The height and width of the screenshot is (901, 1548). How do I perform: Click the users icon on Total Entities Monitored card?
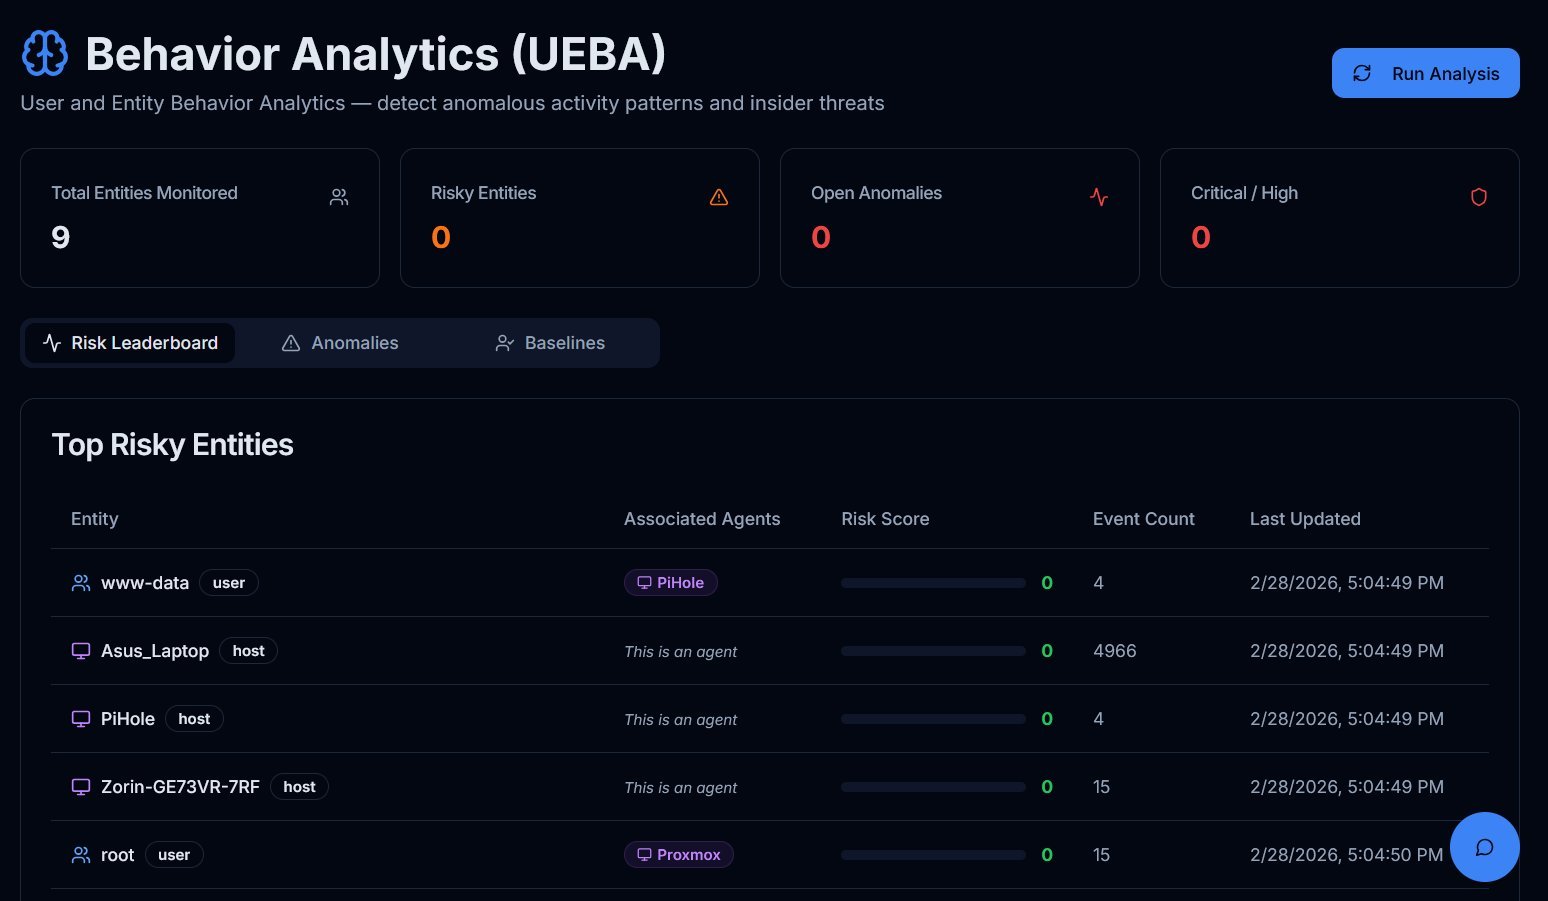pyautogui.click(x=338, y=197)
